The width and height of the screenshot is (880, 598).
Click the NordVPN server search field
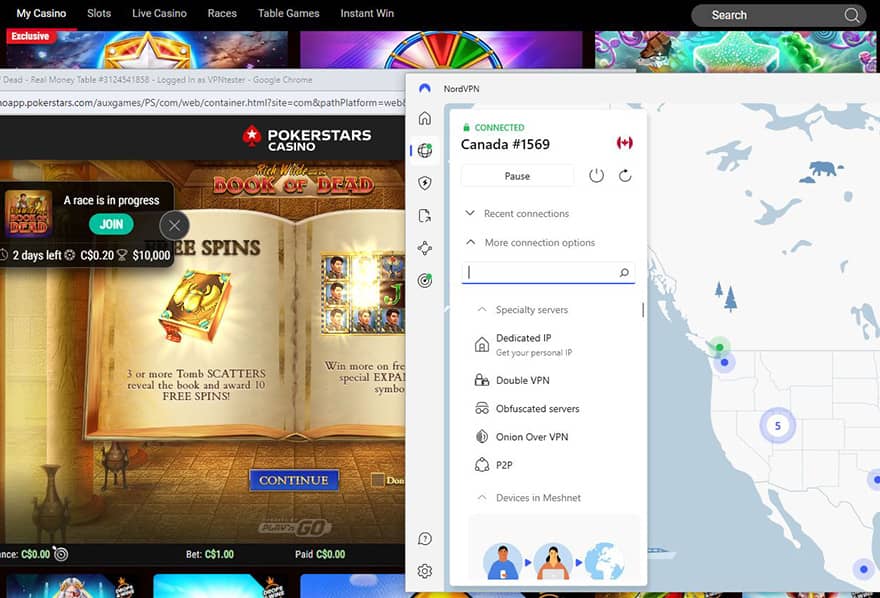548,273
